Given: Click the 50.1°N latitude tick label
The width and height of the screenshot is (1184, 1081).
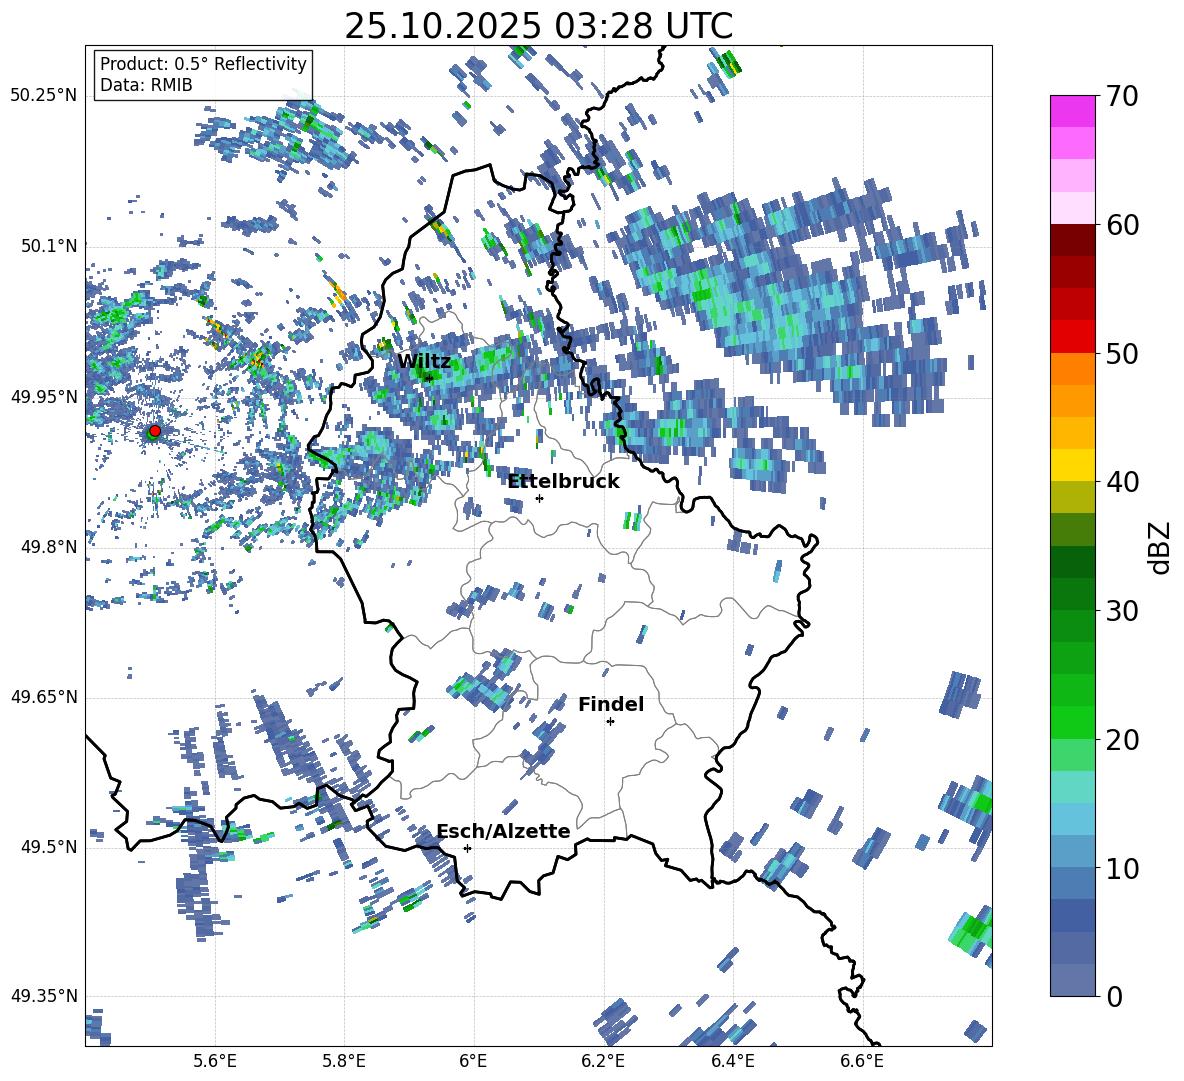Looking at the screenshot, I should coord(48,246).
